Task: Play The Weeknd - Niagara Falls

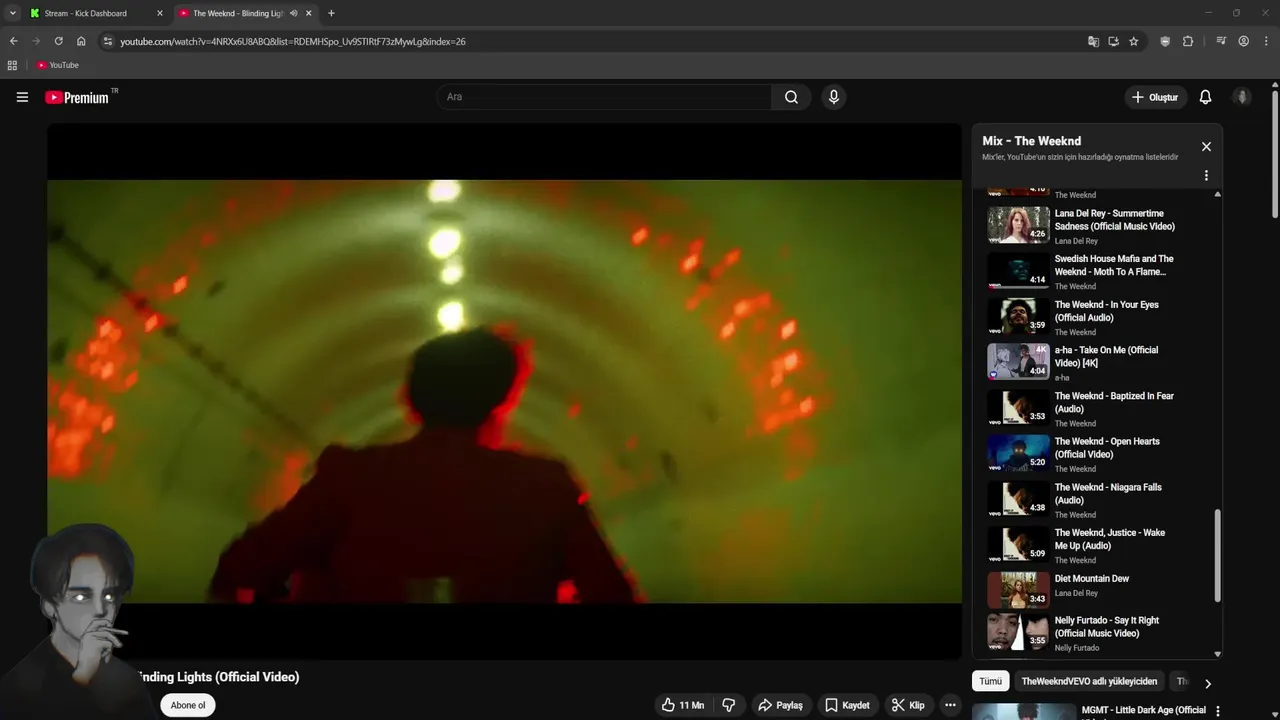Action: pyautogui.click(x=1096, y=499)
